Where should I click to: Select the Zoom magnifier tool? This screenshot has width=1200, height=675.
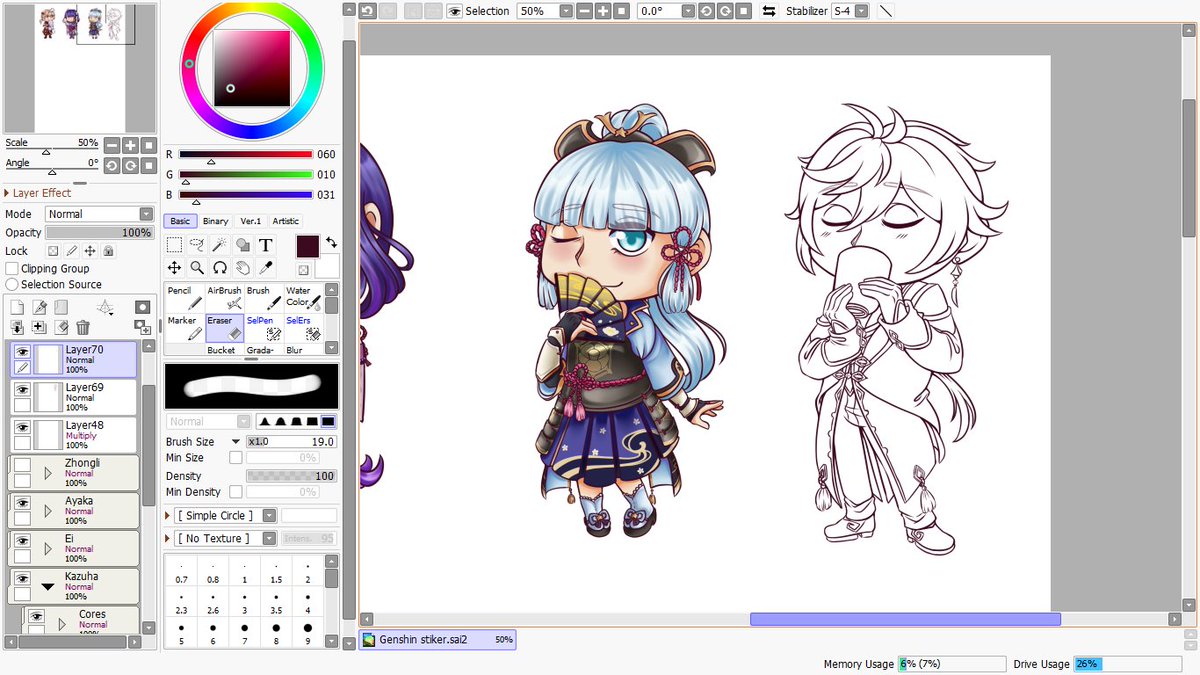point(197,267)
